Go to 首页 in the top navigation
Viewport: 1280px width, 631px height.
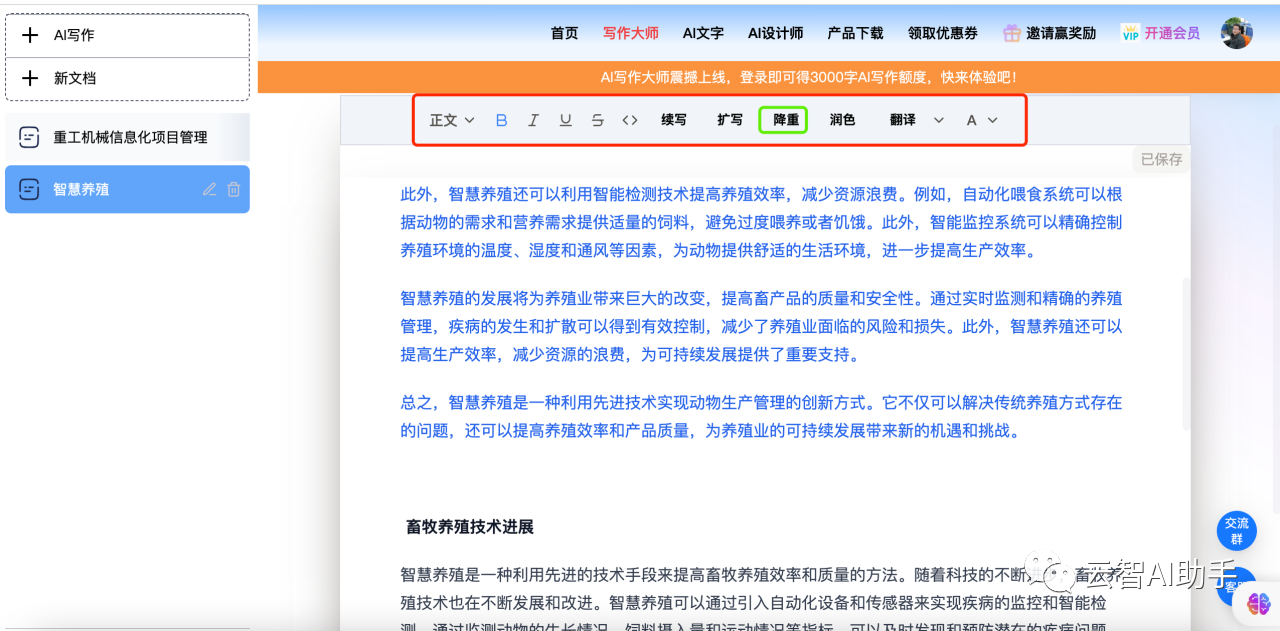[x=563, y=32]
